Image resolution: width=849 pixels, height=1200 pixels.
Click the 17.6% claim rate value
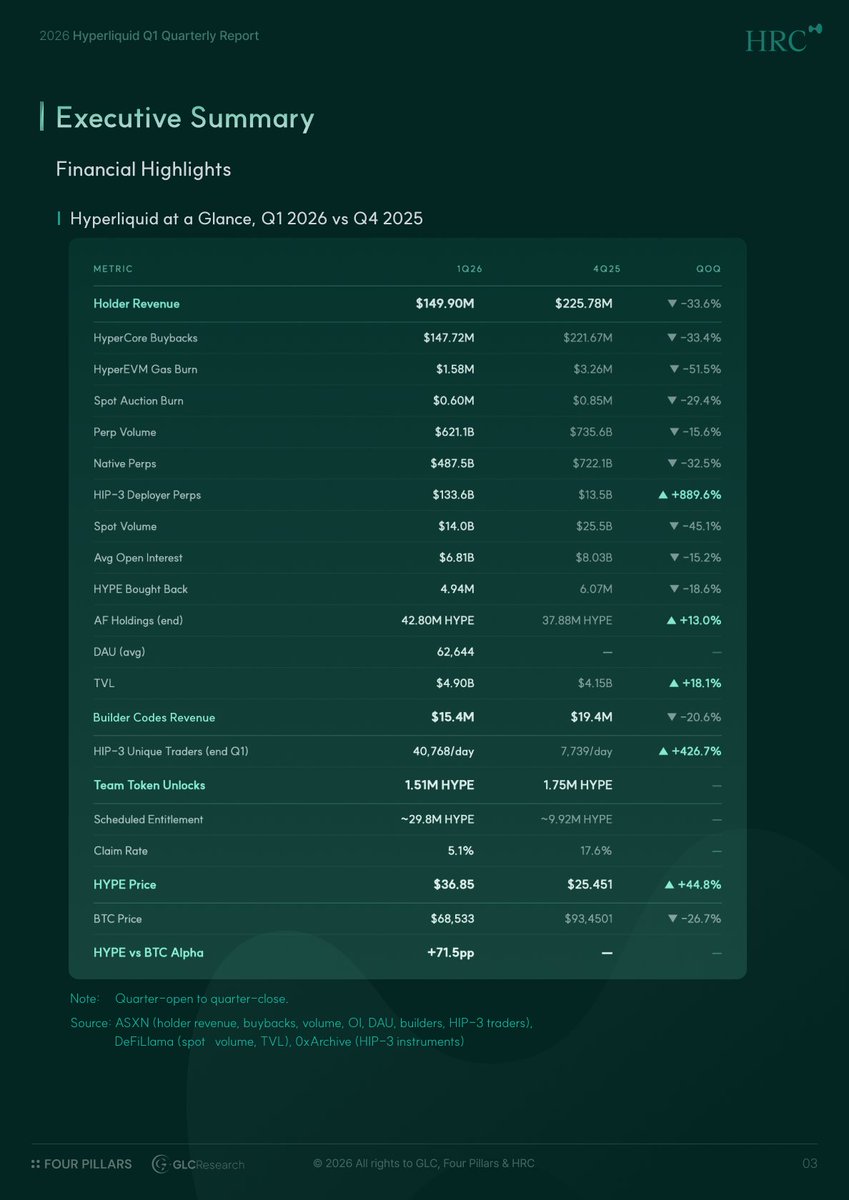(x=595, y=851)
